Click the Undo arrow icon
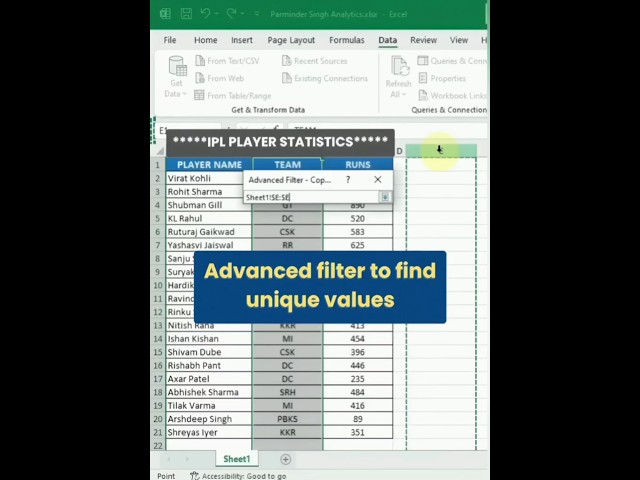640x480 pixels. click(205, 14)
